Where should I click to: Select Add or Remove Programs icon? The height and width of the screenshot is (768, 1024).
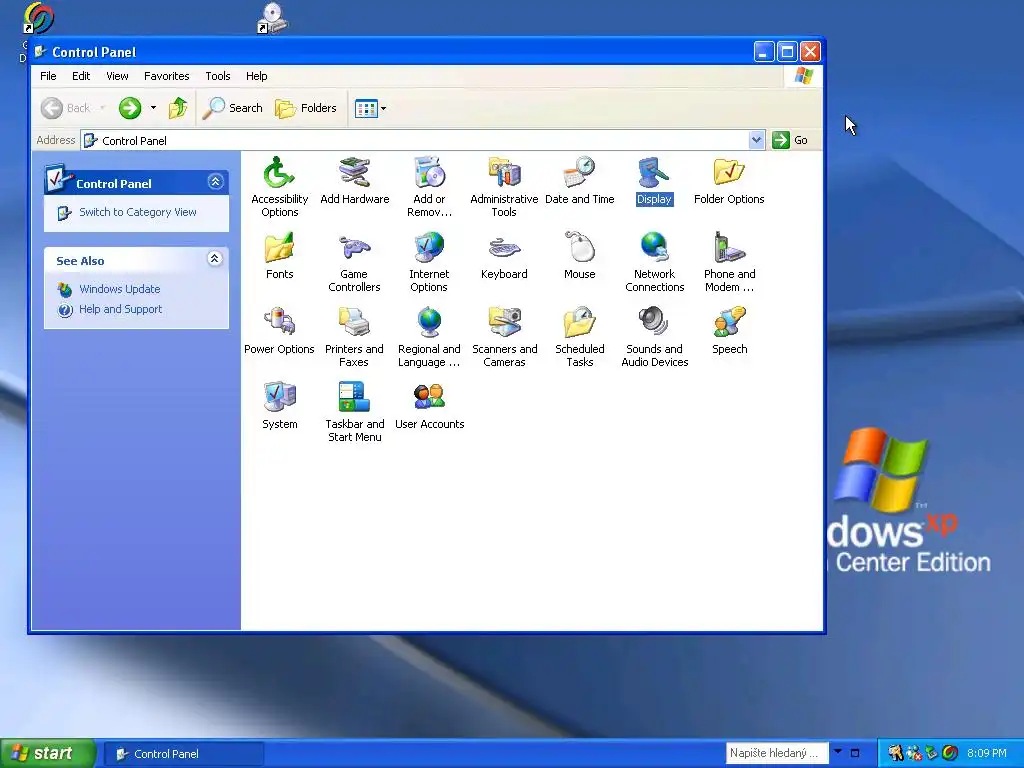[x=429, y=186]
